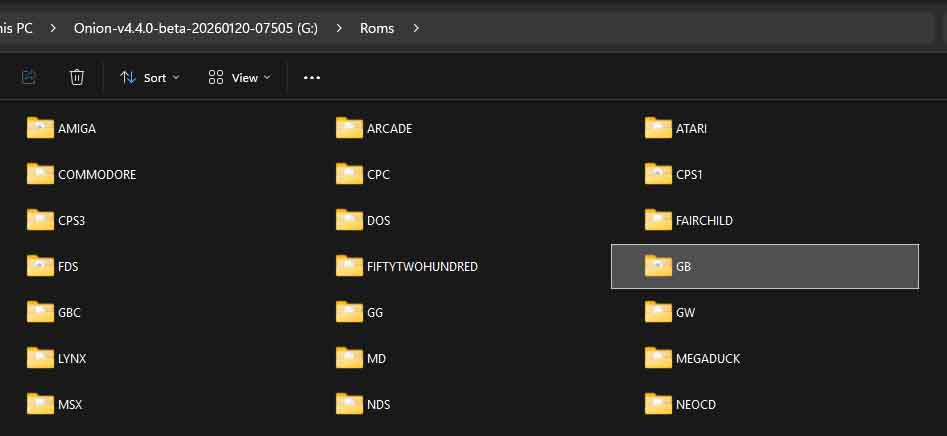Open the View dropdown menu

click(239, 78)
